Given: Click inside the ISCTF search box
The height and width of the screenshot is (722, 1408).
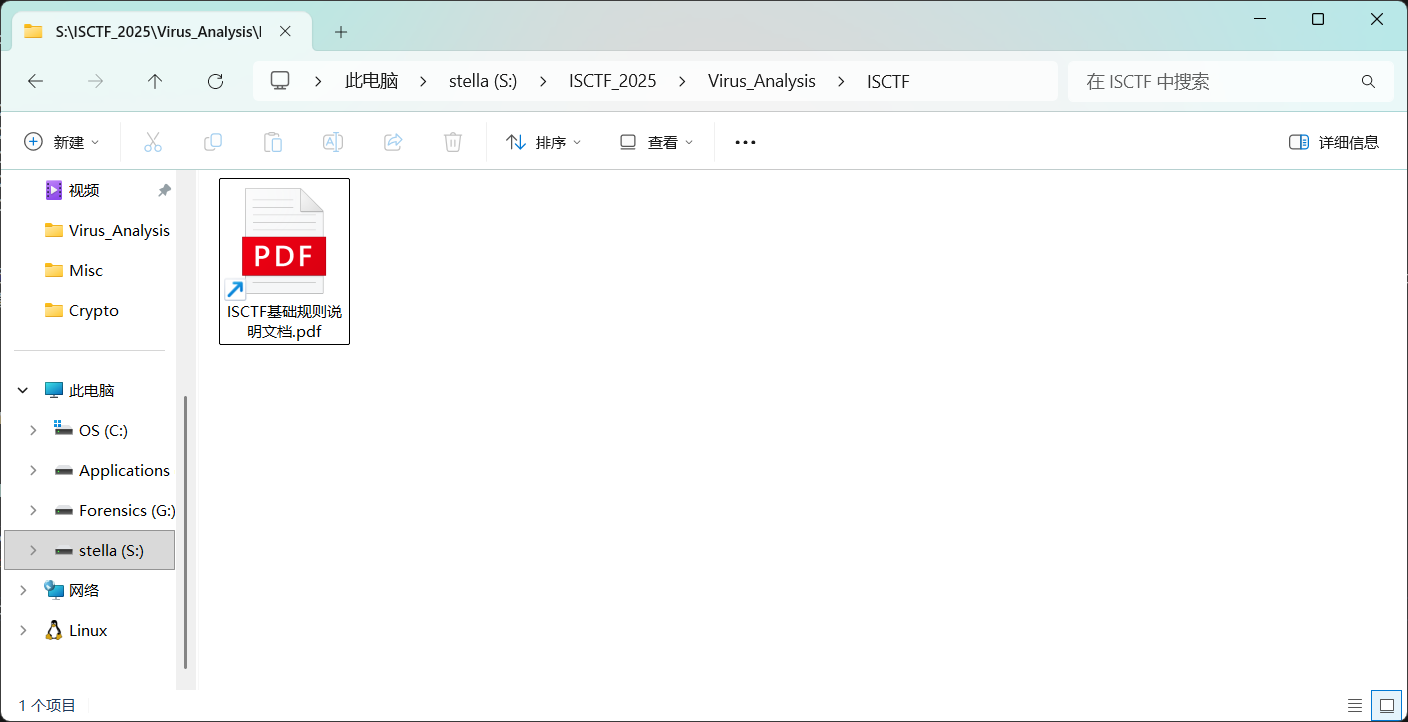Looking at the screenshot, I should point(1230,81).
